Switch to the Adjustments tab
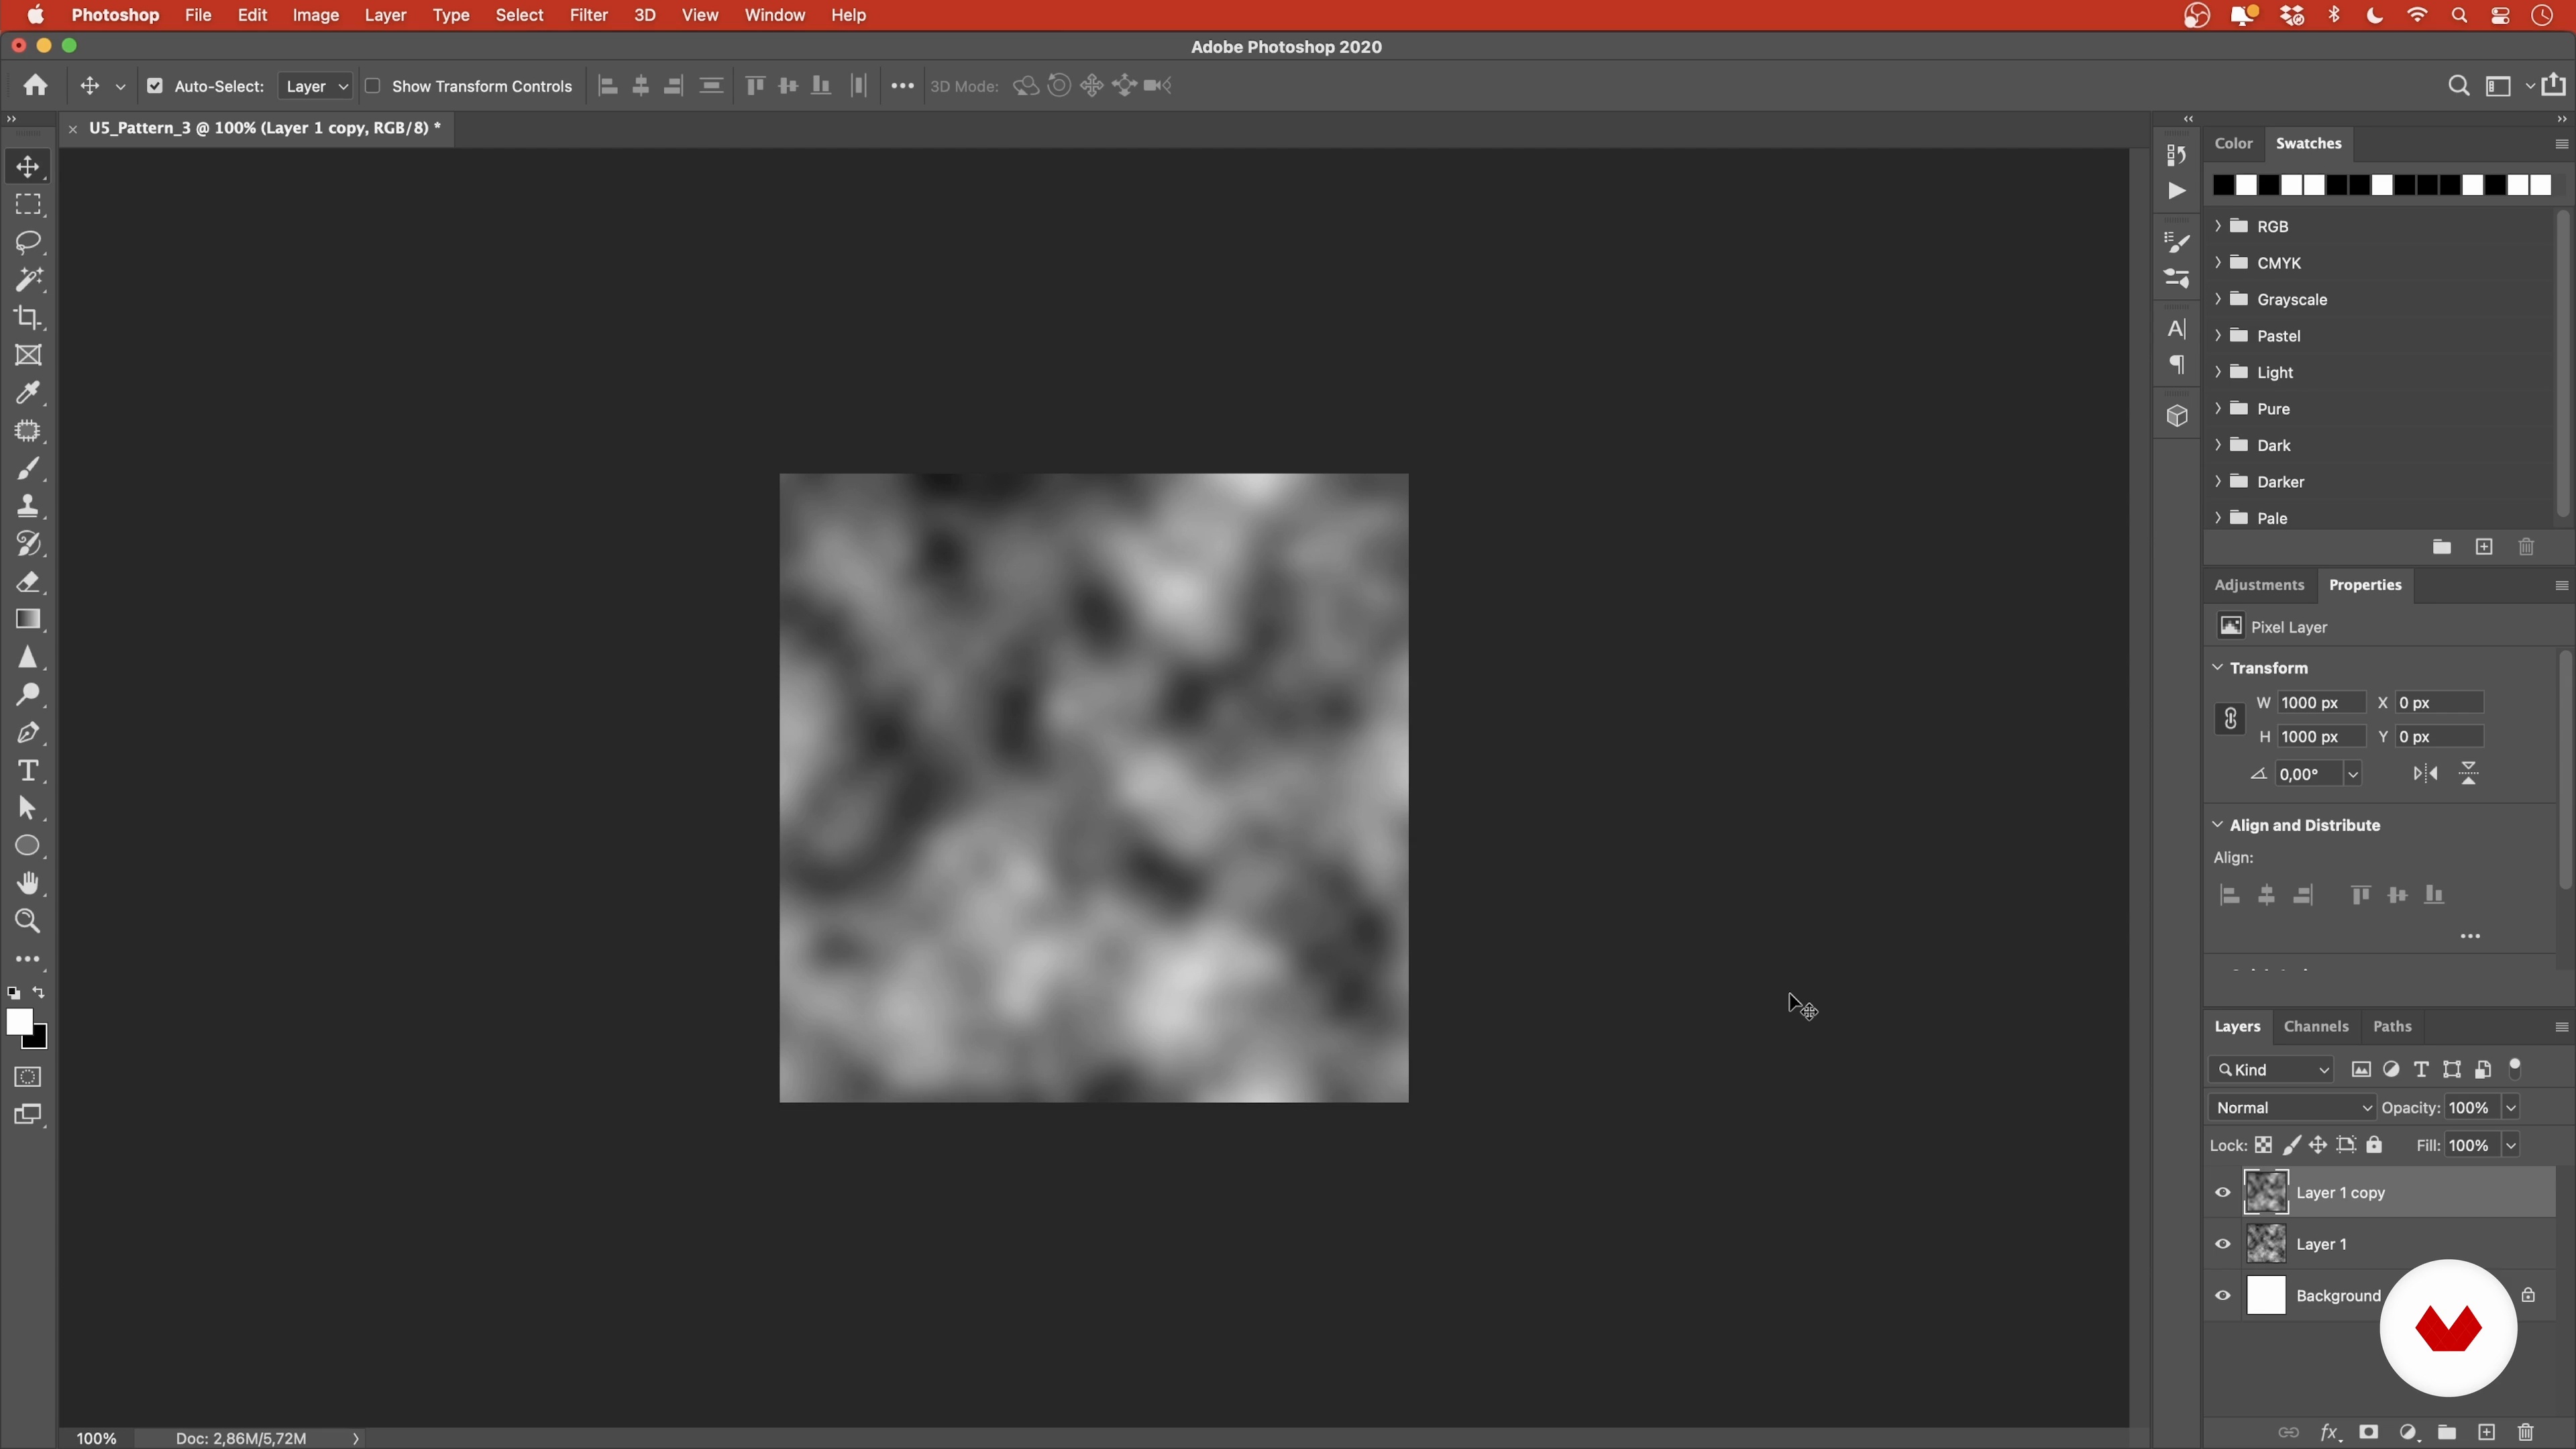The width and height of the screenshot is (2576, 1449). click(x=2259, y=585)
